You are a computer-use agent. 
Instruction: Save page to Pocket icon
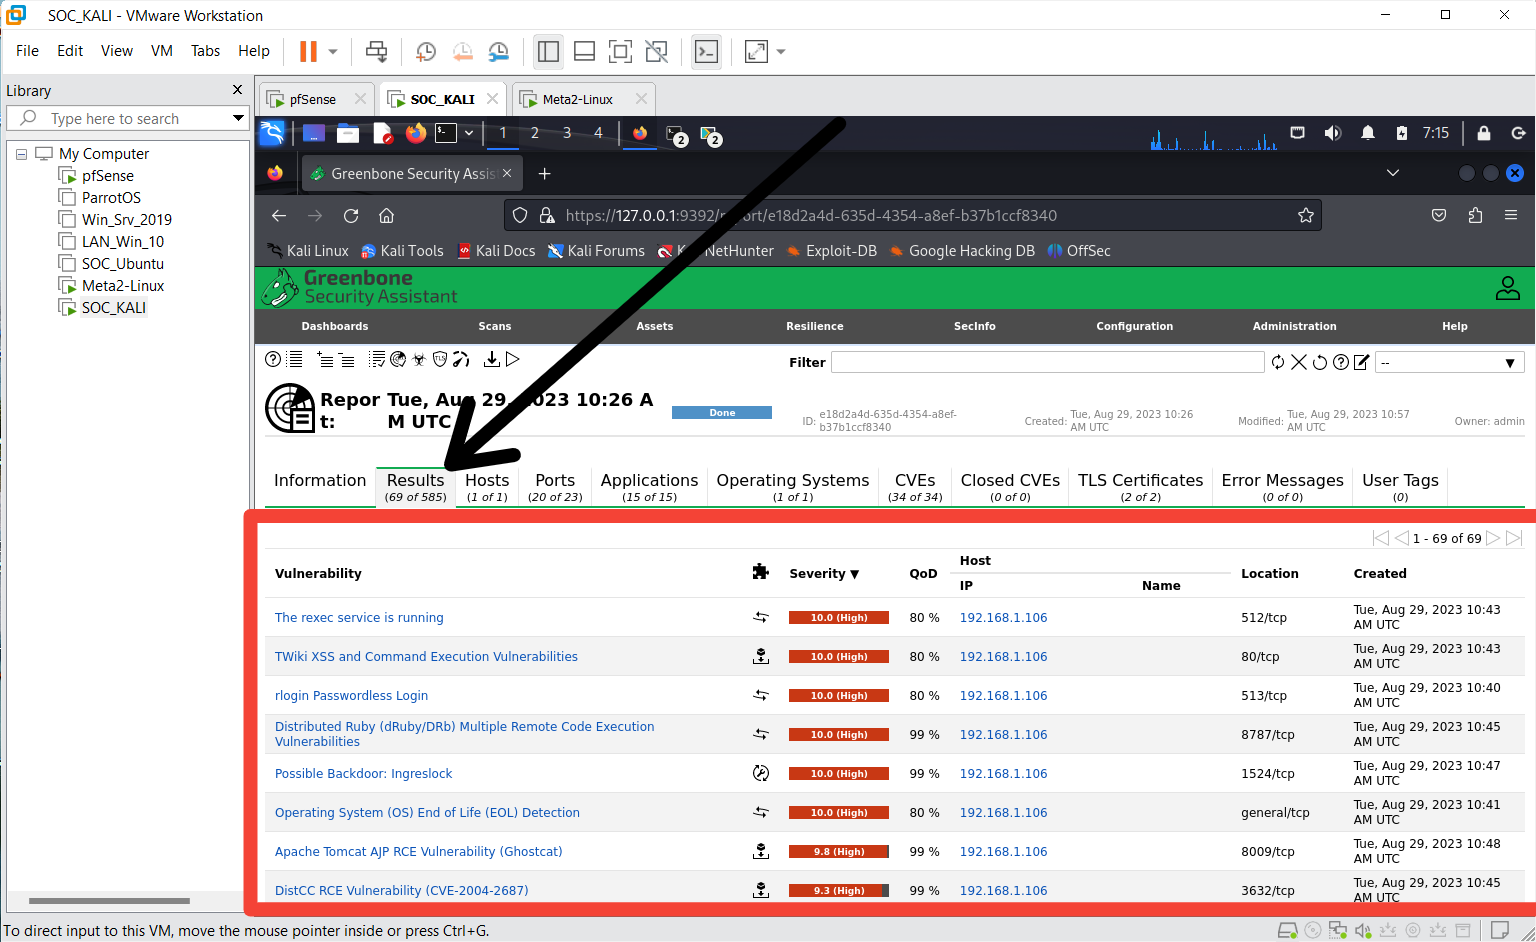pyautogui.click(x=1439, y=215)
